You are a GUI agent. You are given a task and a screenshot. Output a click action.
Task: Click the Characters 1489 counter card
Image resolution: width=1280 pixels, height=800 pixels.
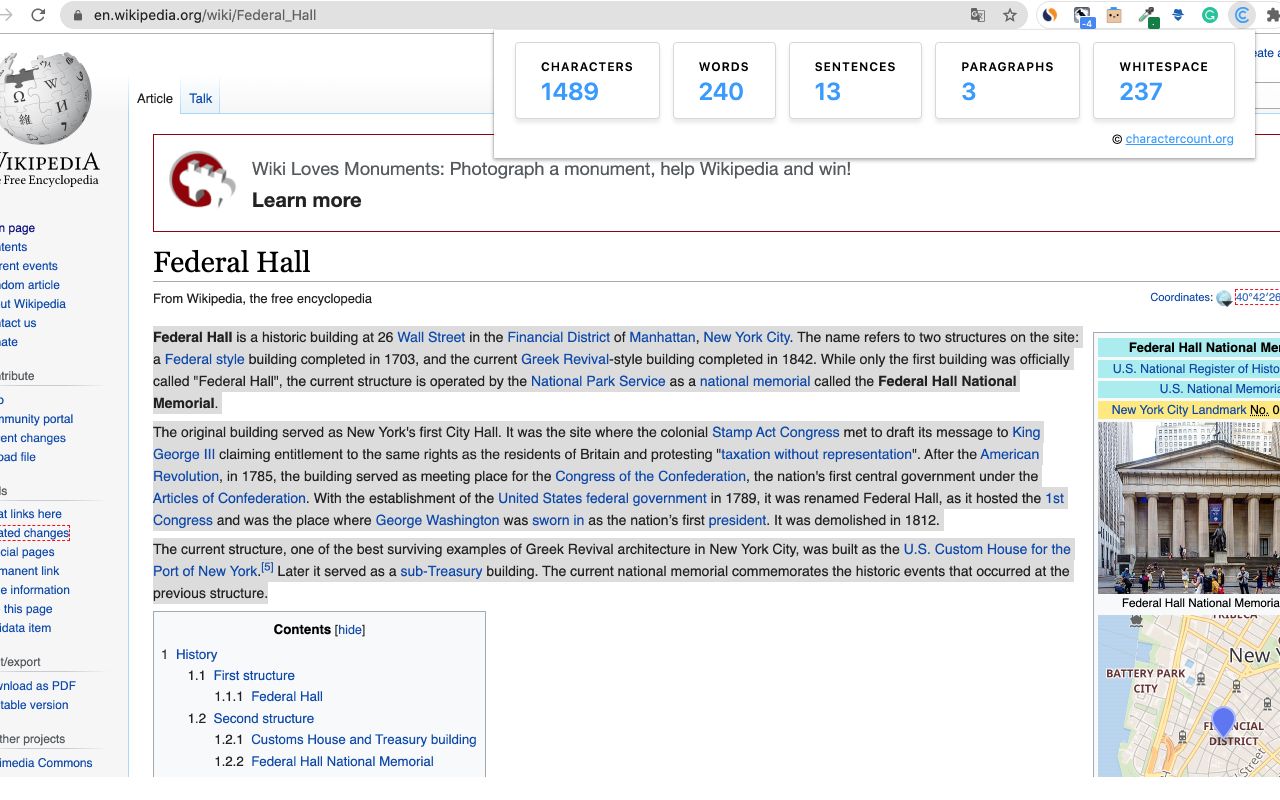(587, 80)
